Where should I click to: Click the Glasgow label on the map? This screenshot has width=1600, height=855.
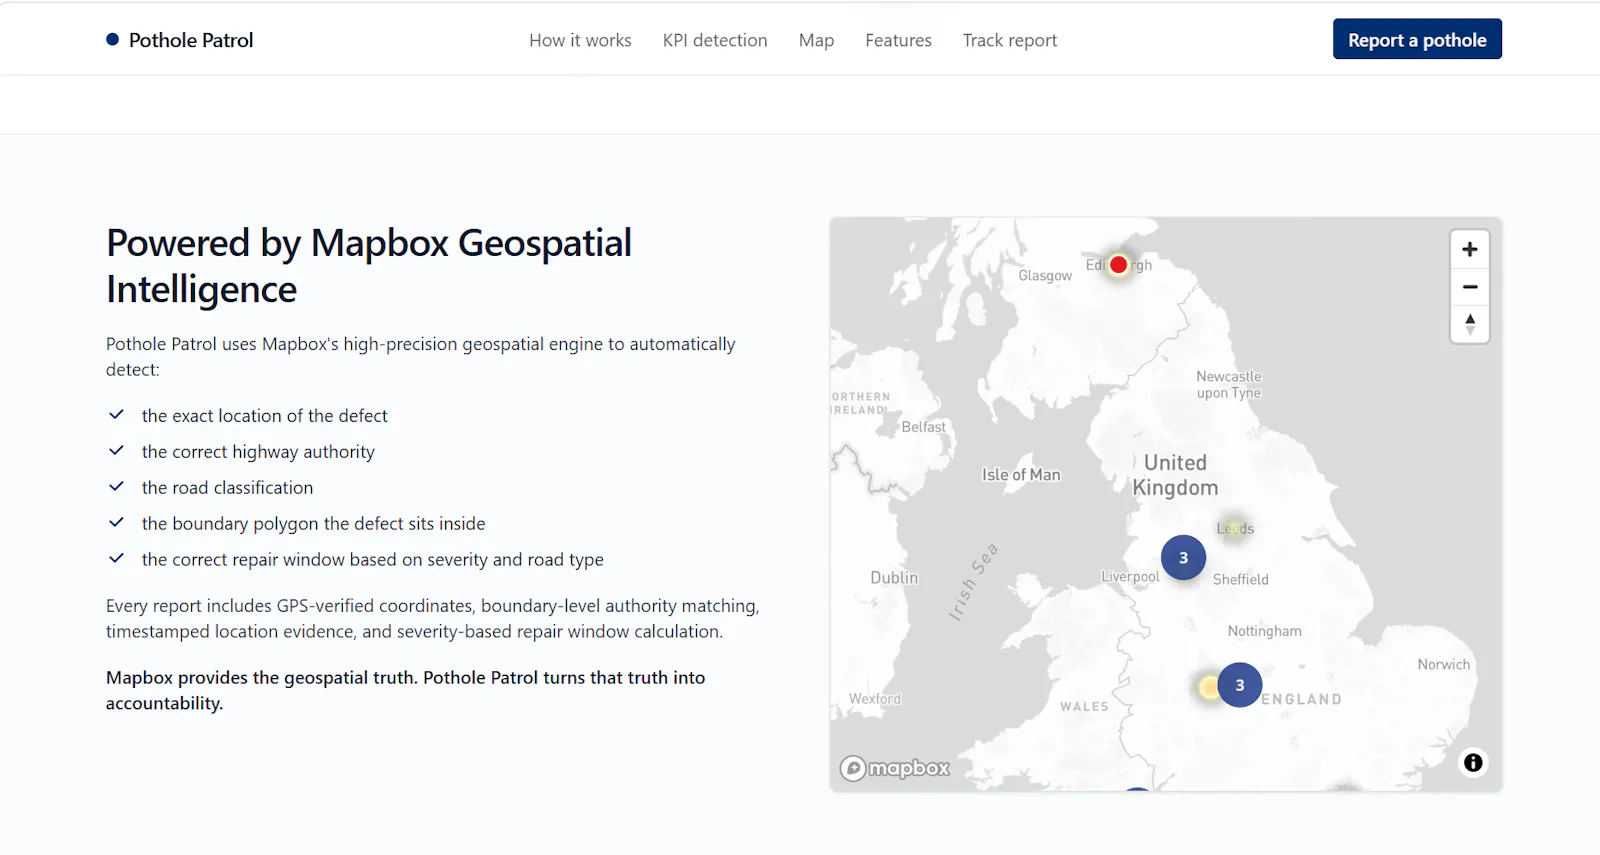click(x=1045, y=275)
